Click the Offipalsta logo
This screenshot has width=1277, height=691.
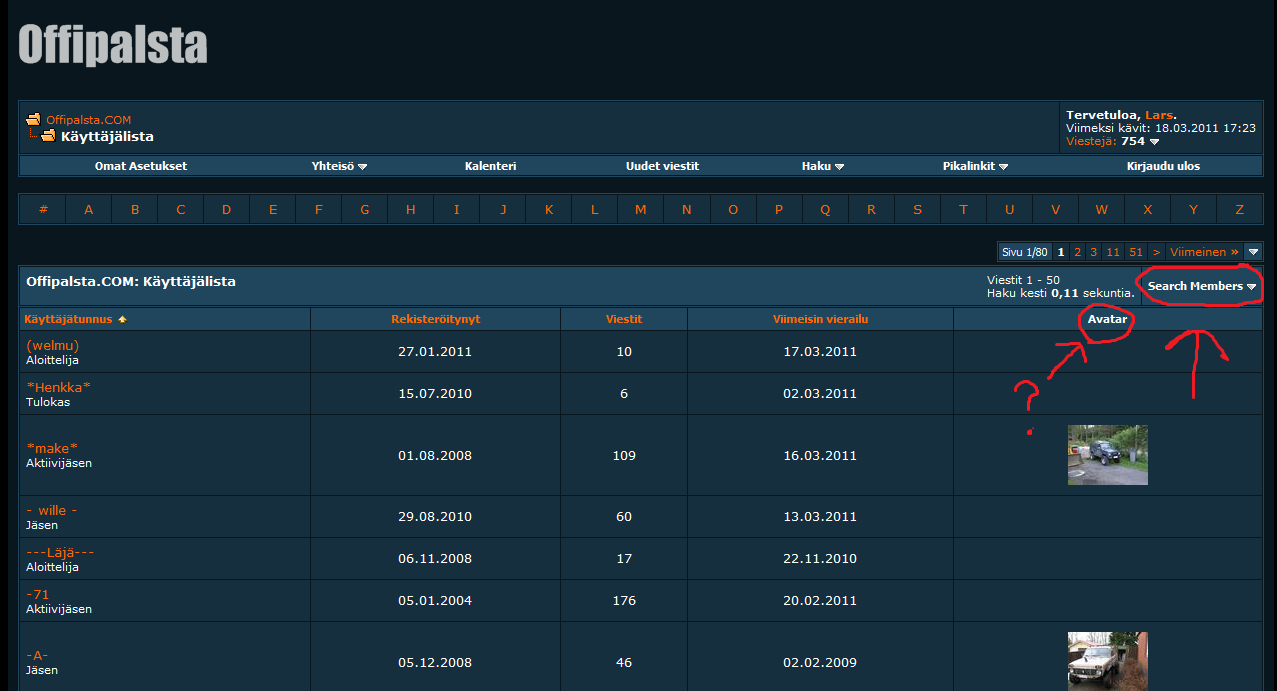(x=113, y=45)
